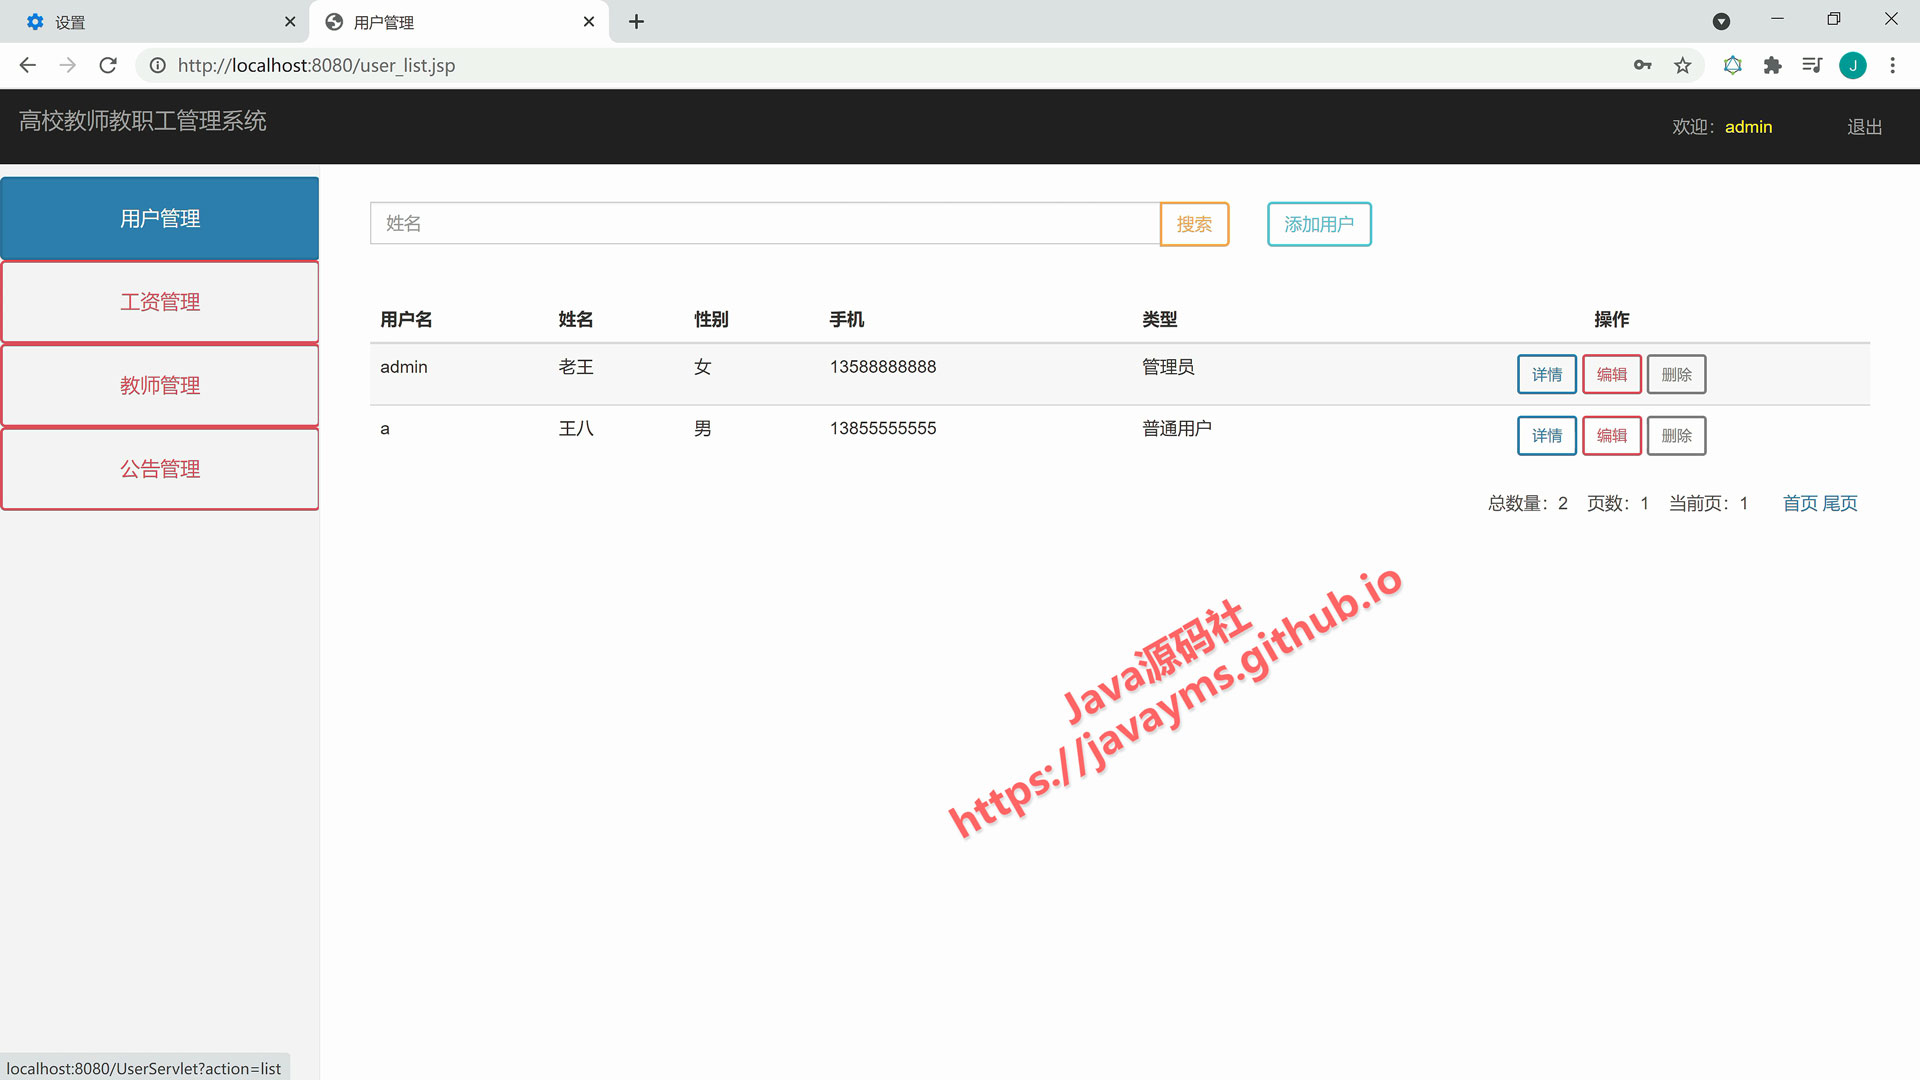1920x1080 pixels.
Task: Click the 搜索 search button
Action: (1194, 224)
